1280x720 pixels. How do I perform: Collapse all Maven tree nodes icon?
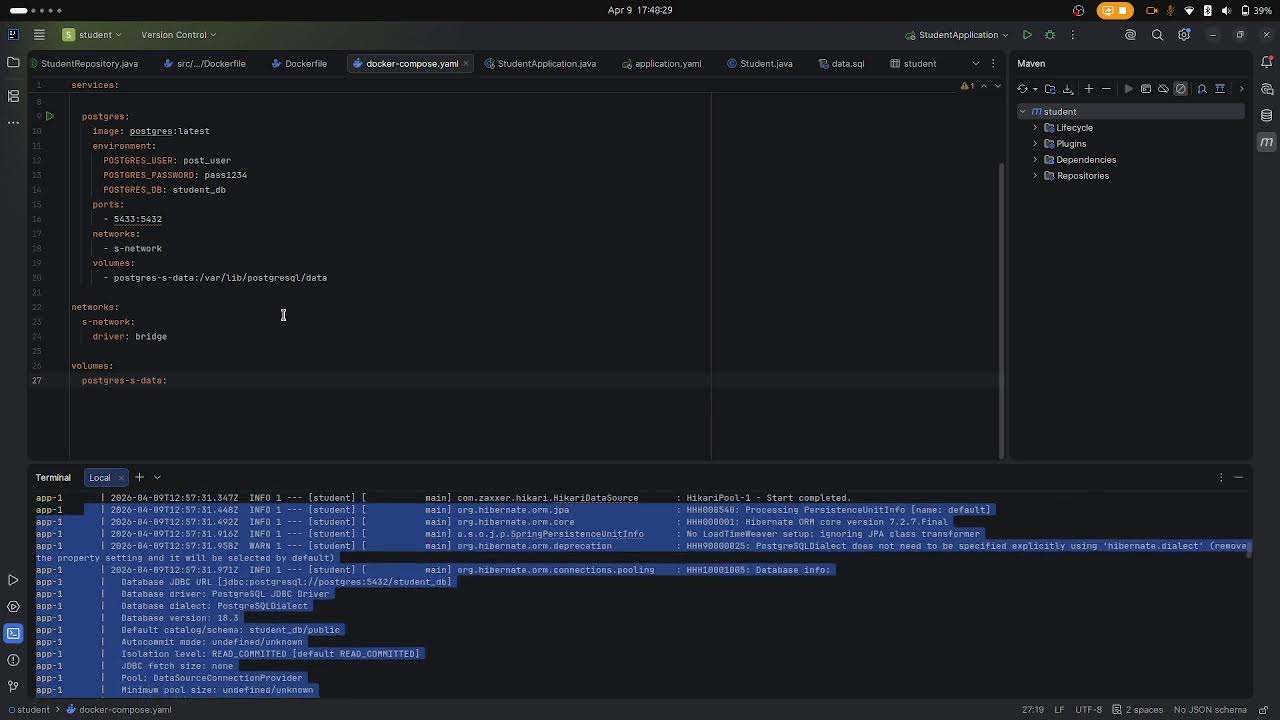(1220, 89)
